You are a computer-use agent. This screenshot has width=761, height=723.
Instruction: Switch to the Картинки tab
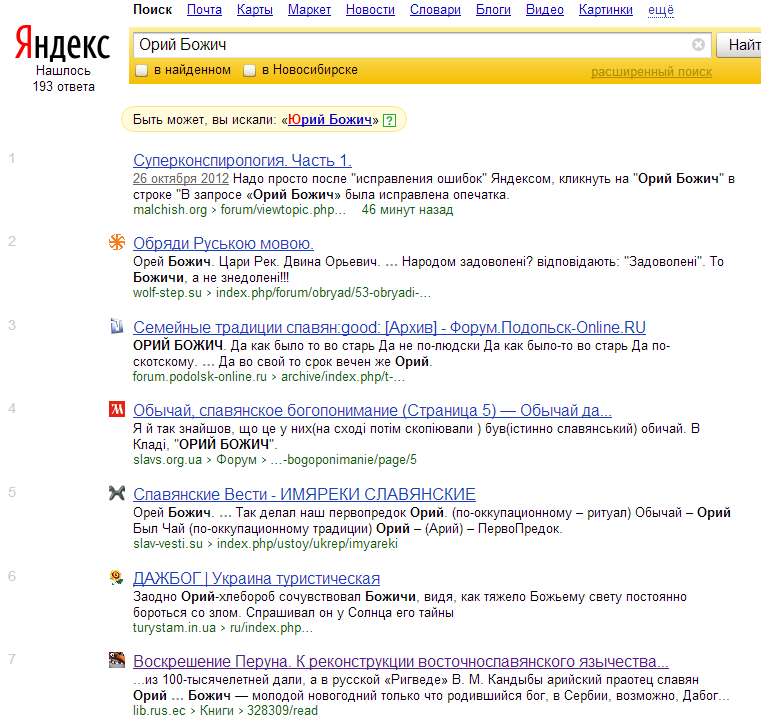coord(605,10)
